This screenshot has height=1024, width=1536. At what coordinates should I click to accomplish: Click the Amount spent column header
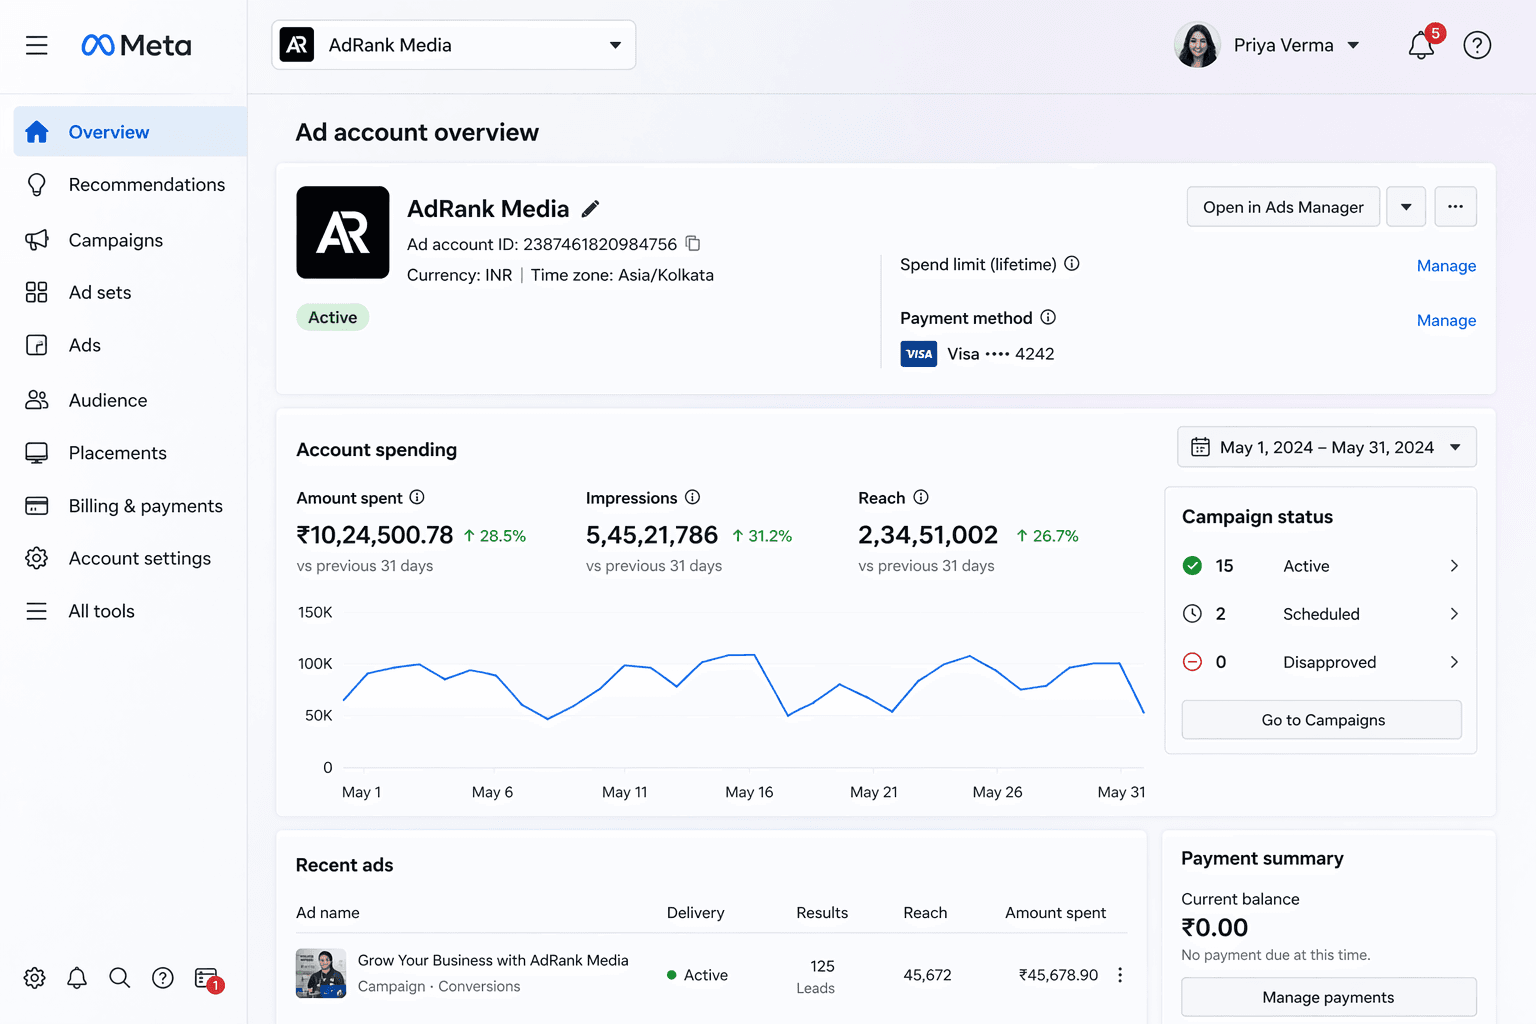(1055, 912)
